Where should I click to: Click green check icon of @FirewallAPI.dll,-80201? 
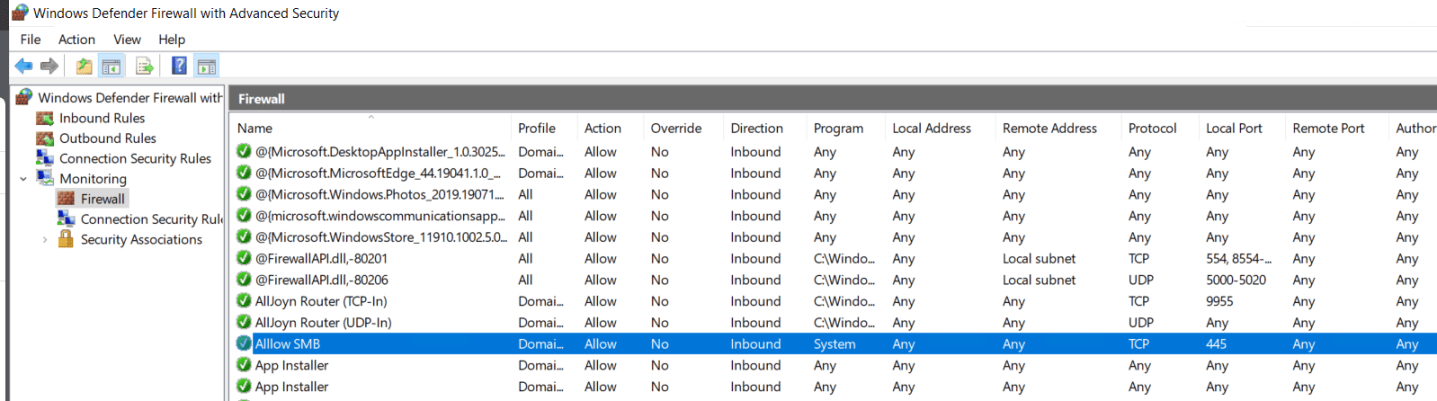(244, 258)
